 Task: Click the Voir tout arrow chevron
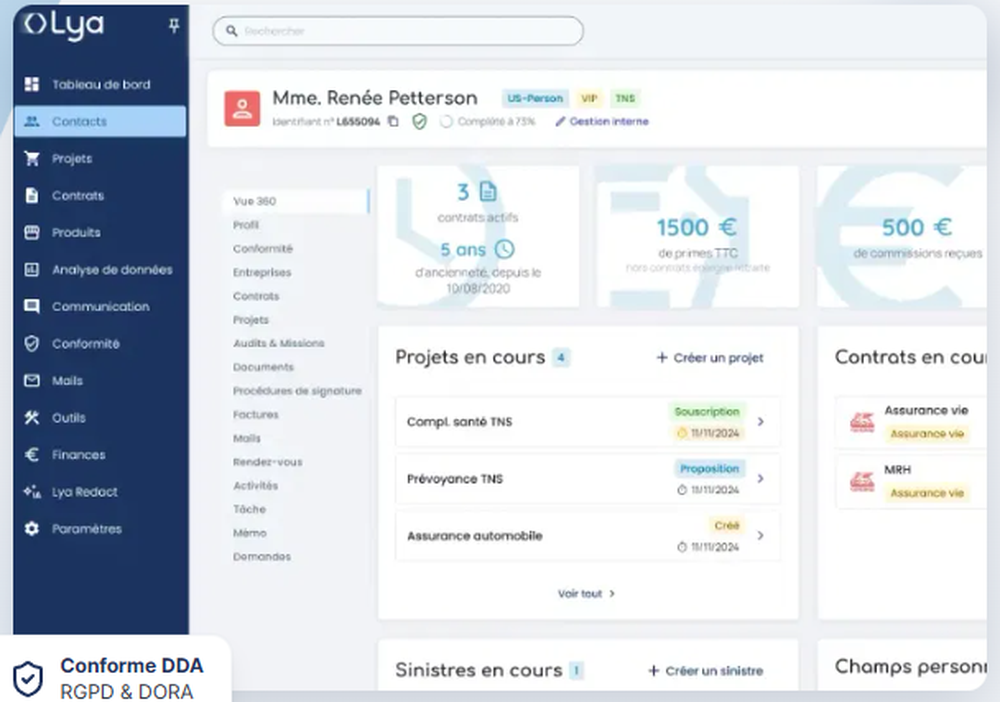[612, 594]
